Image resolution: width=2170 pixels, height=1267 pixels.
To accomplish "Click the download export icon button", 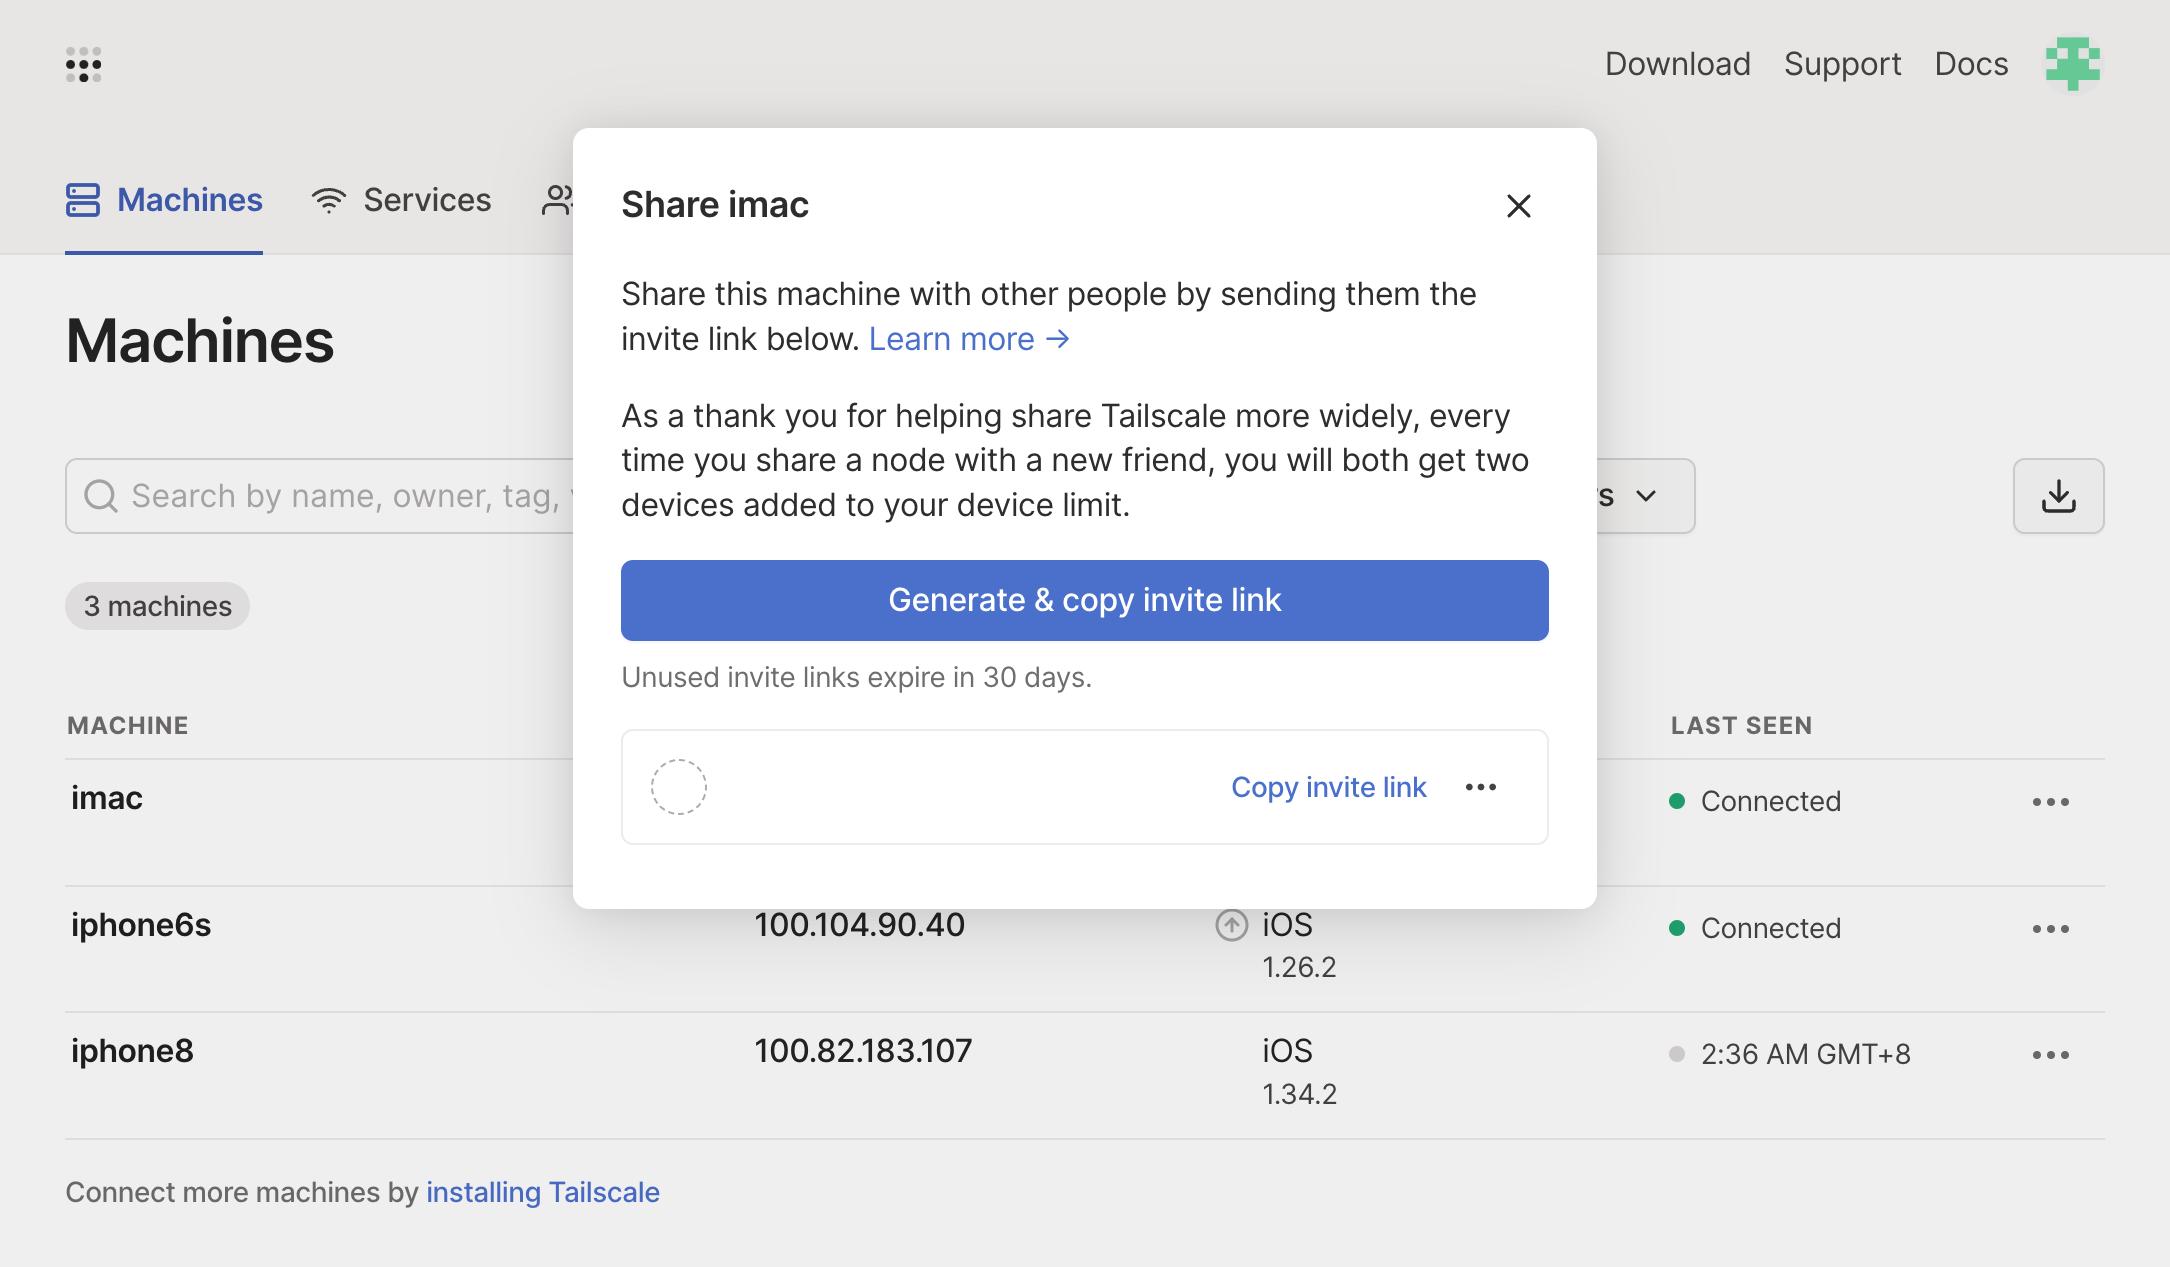I will pos(2058,496).
